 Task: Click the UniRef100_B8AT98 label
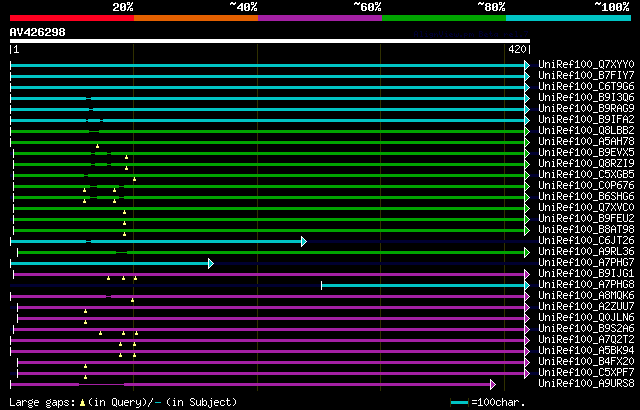(x=586, y=230)
